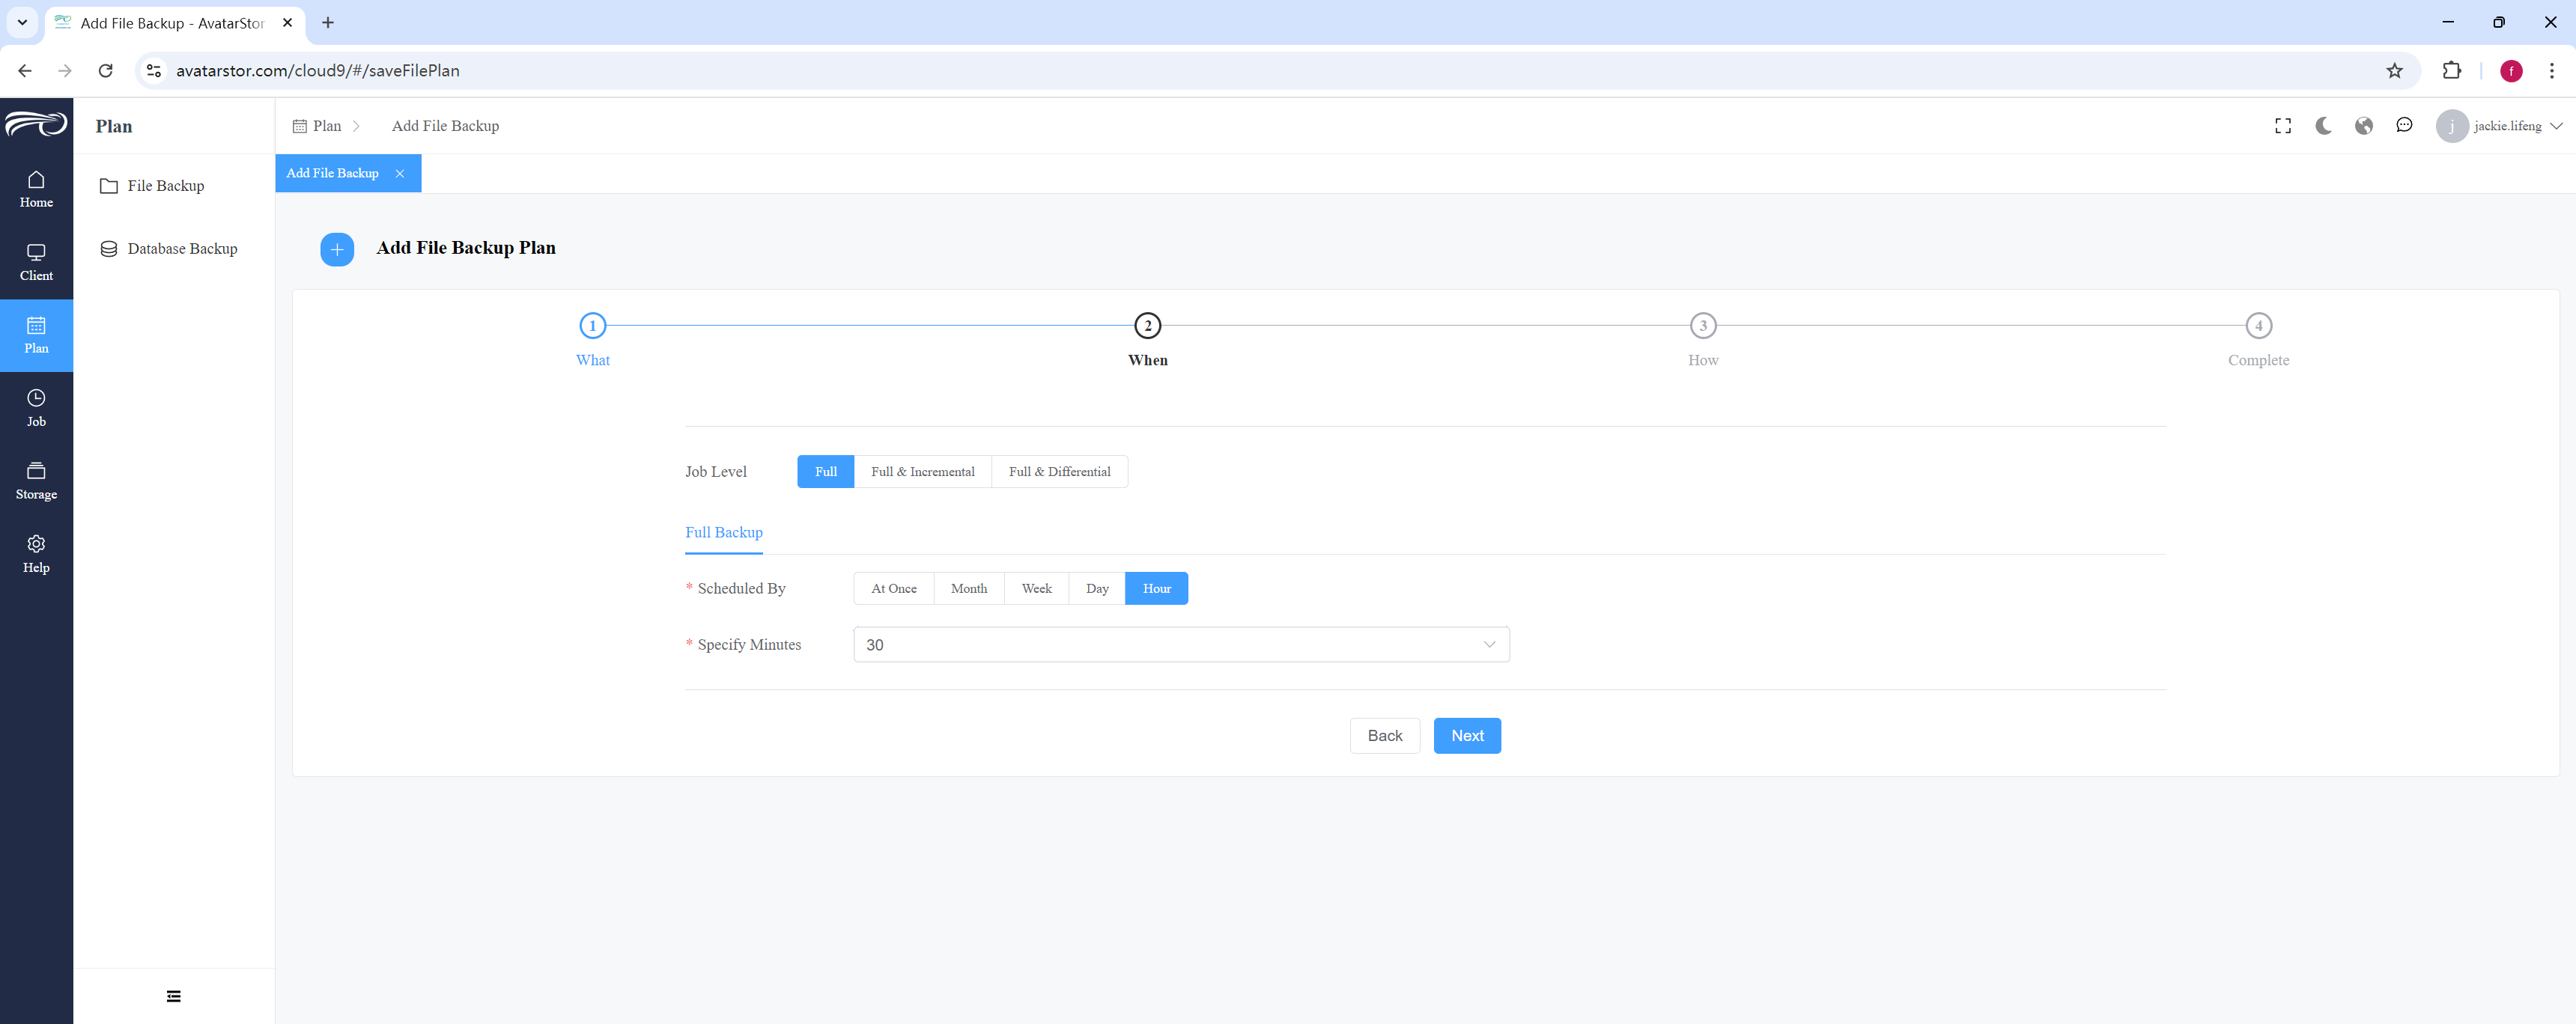The width and height of the screenshot is (2576, 1024).
Task: Open the chat message icon
Action: click(2404, 126)
